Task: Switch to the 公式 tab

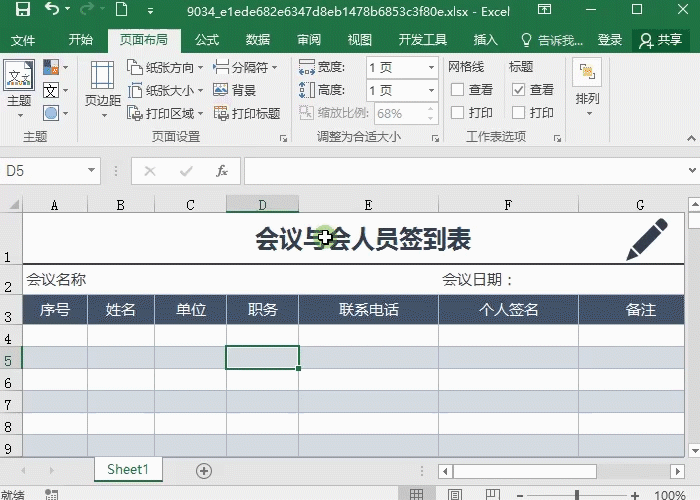Action: [x=207, y=40]
